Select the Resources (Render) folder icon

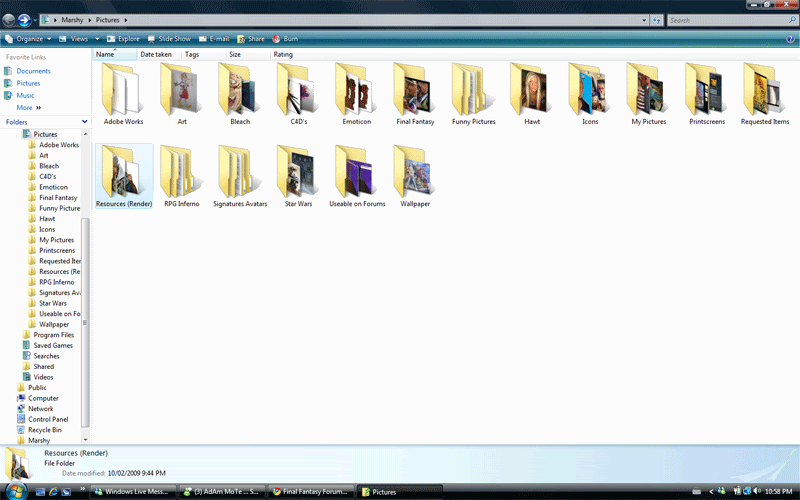click(122, 172)
